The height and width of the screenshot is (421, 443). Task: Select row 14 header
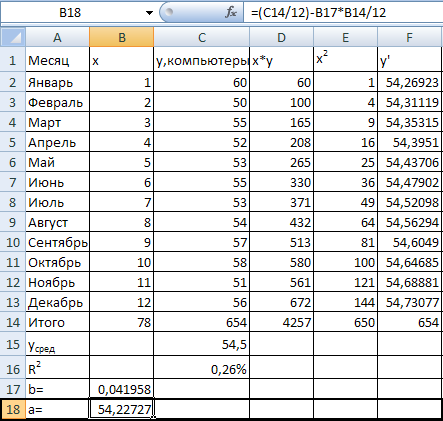(x=13, y=322)
